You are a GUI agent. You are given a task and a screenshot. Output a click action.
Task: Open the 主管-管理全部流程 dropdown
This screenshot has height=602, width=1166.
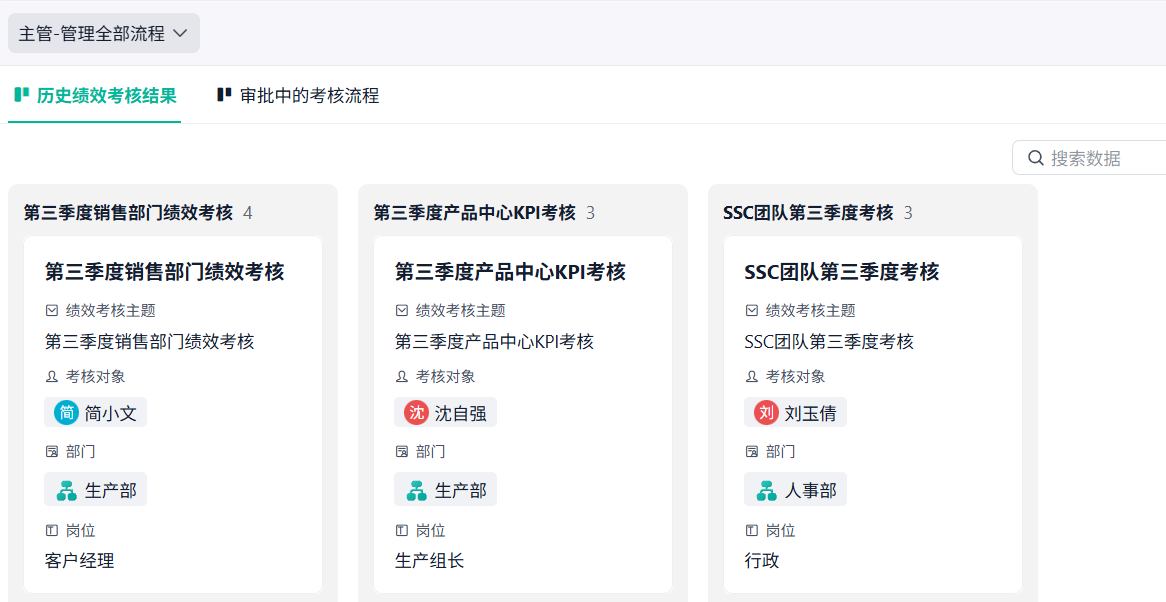pyautogui.click(x=104, y=33)
